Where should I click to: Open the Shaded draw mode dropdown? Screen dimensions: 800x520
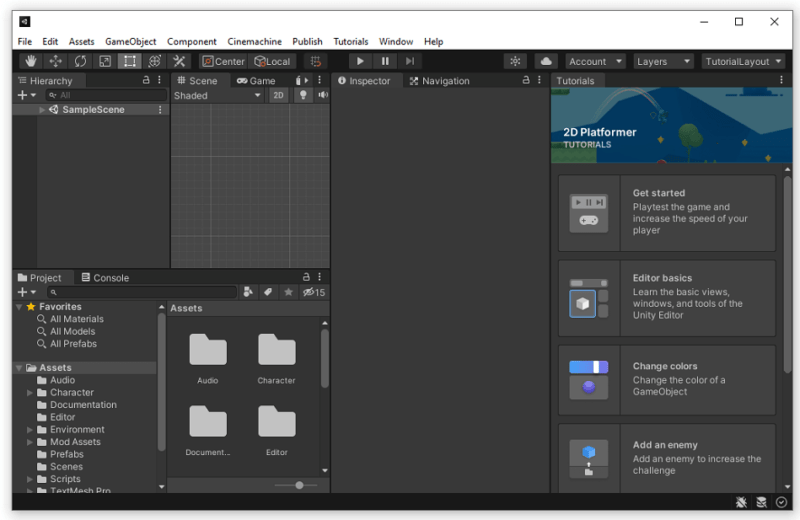[x=218, y=95]
